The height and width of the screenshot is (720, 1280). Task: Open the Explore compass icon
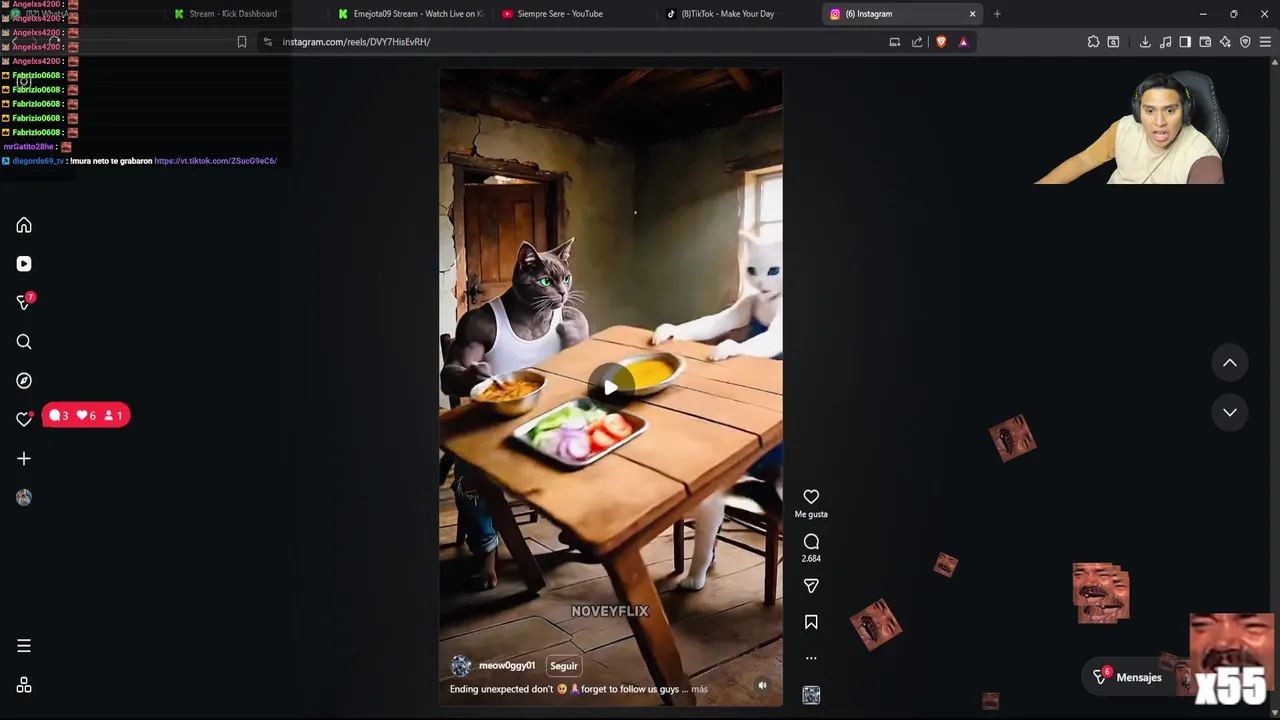tap(24, 381)
